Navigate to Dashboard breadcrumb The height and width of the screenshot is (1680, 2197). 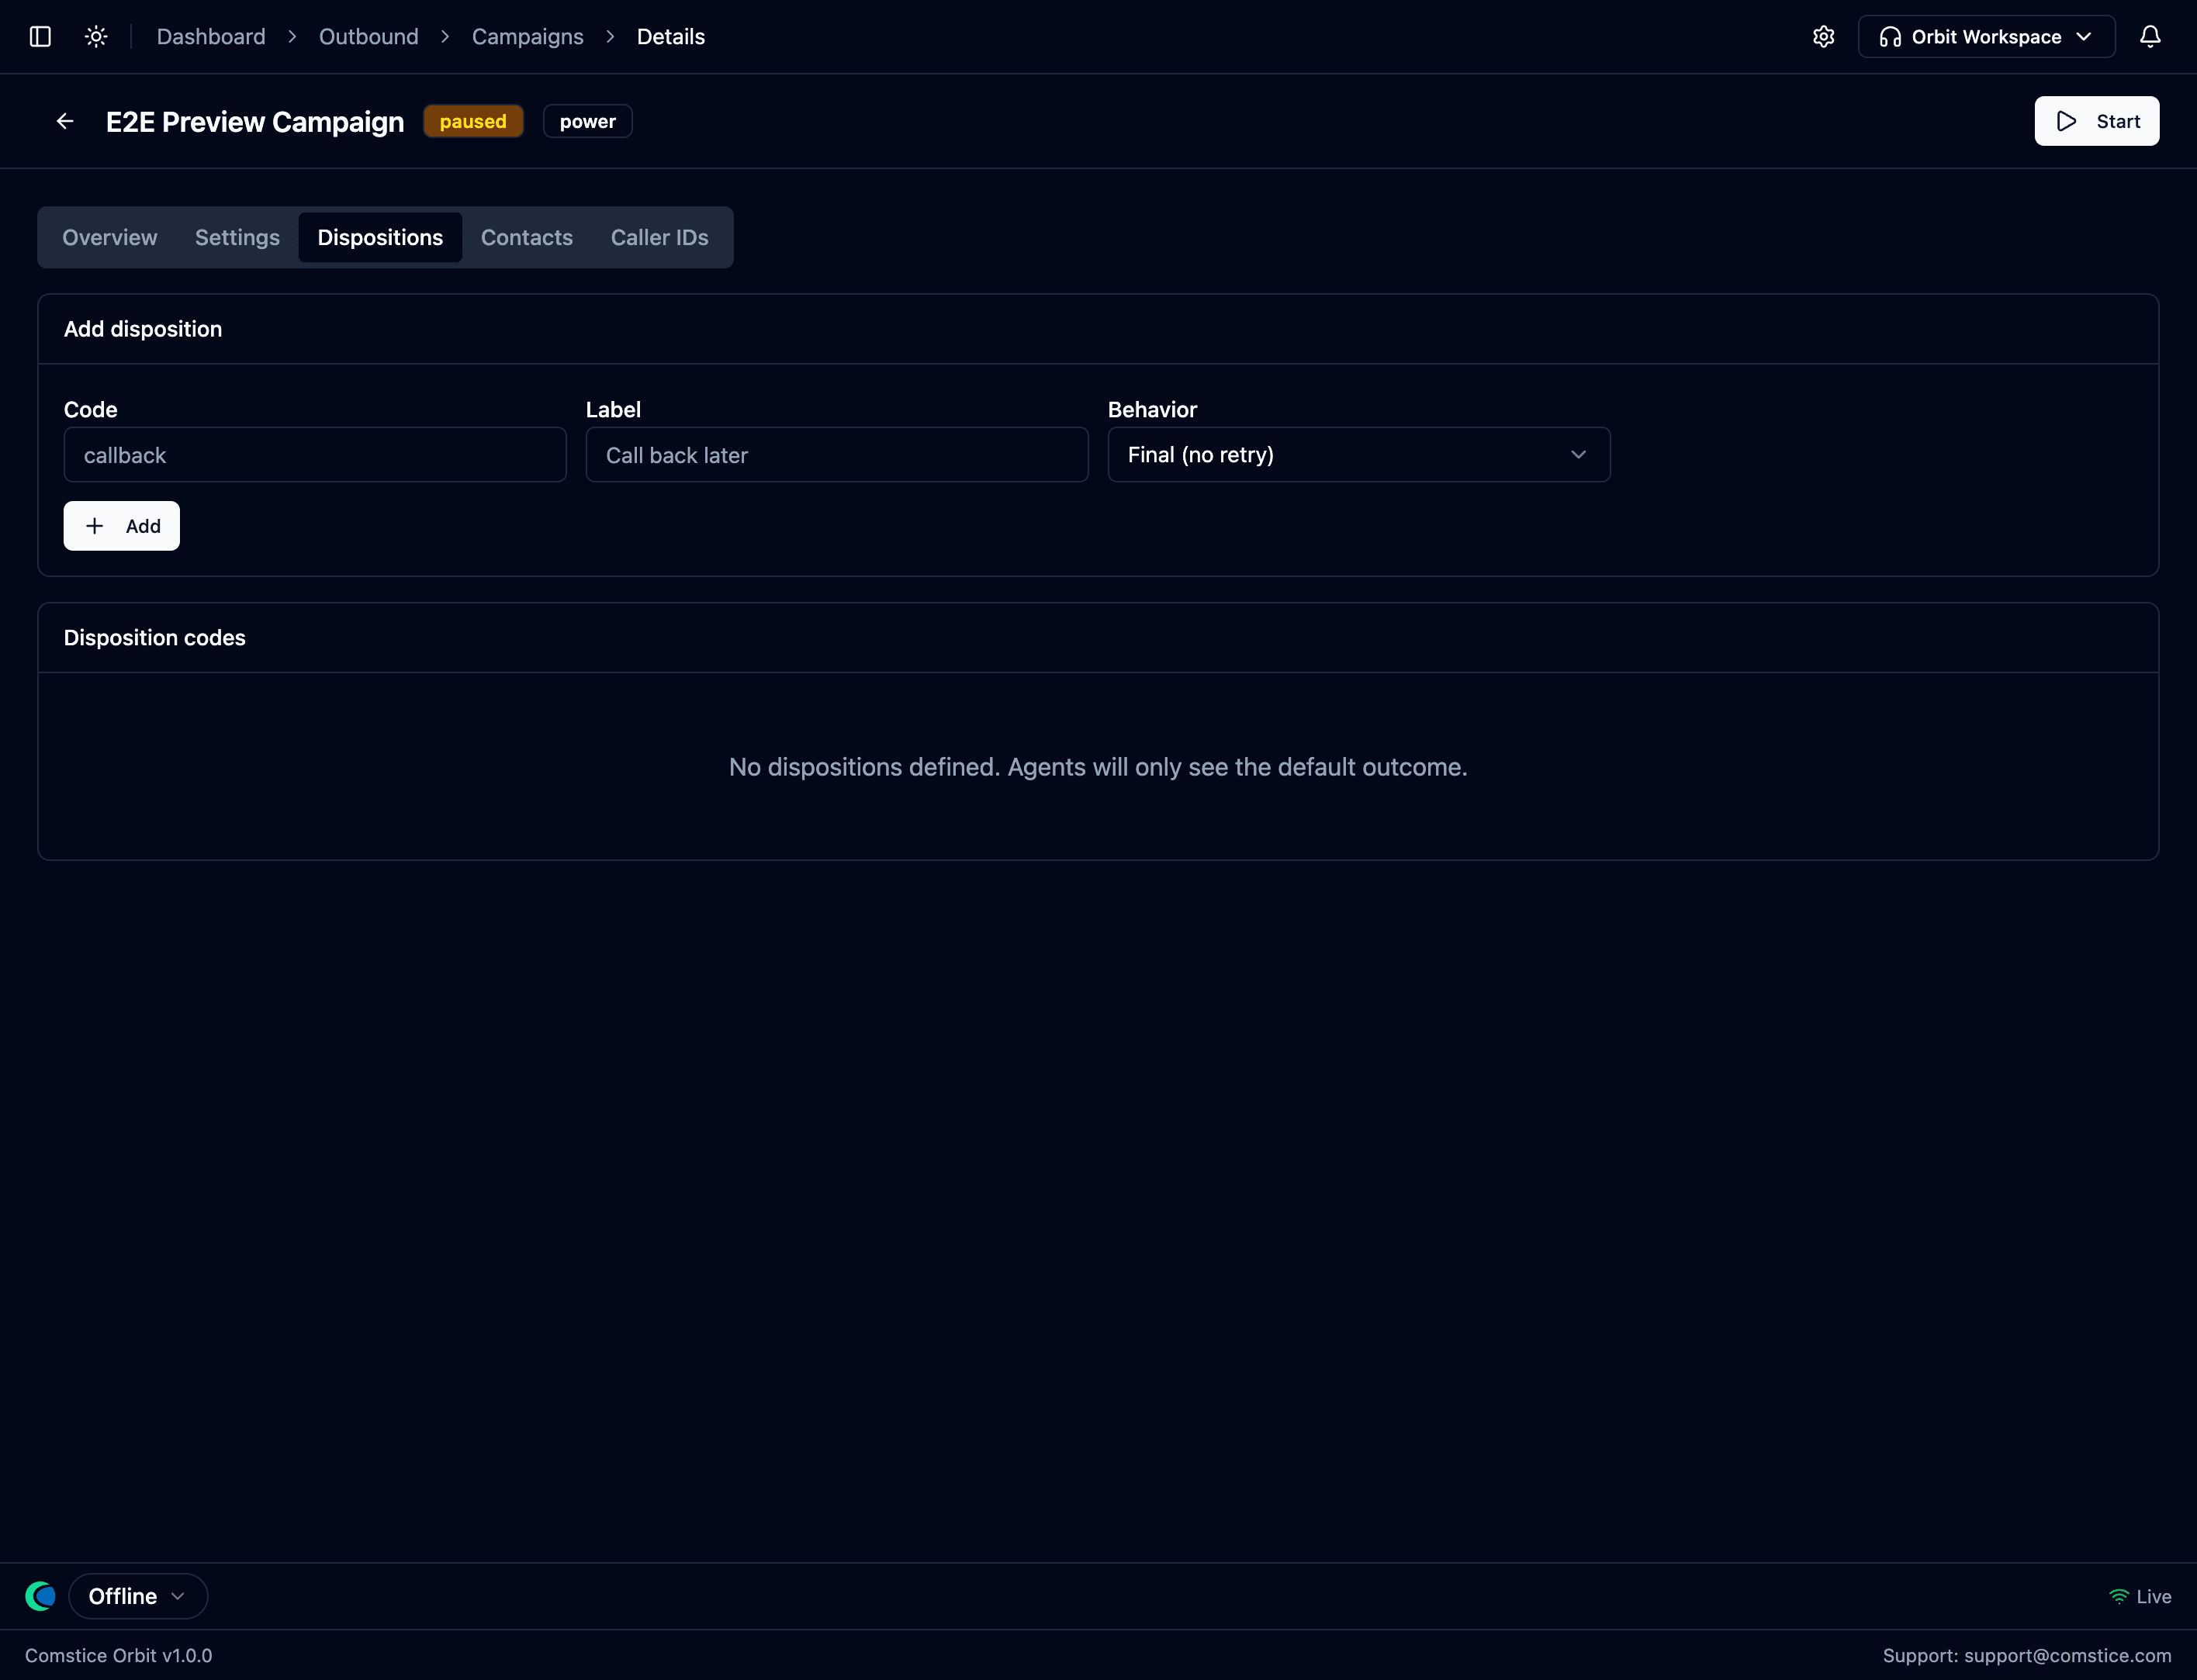[211, 37]
